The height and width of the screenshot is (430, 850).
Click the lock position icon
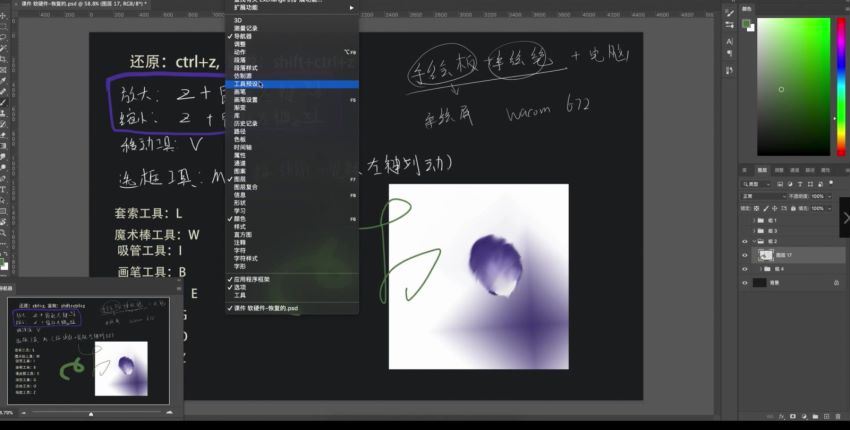point(775,209)
